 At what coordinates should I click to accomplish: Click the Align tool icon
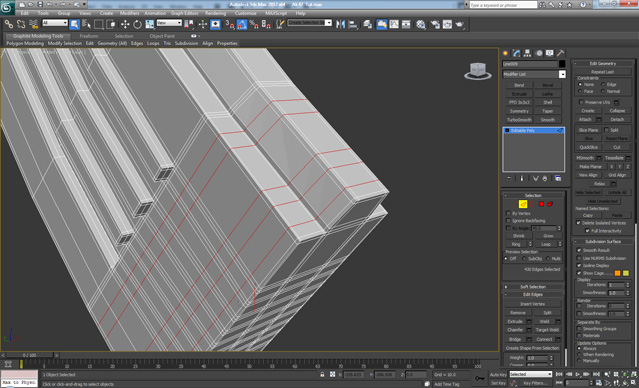353,24
